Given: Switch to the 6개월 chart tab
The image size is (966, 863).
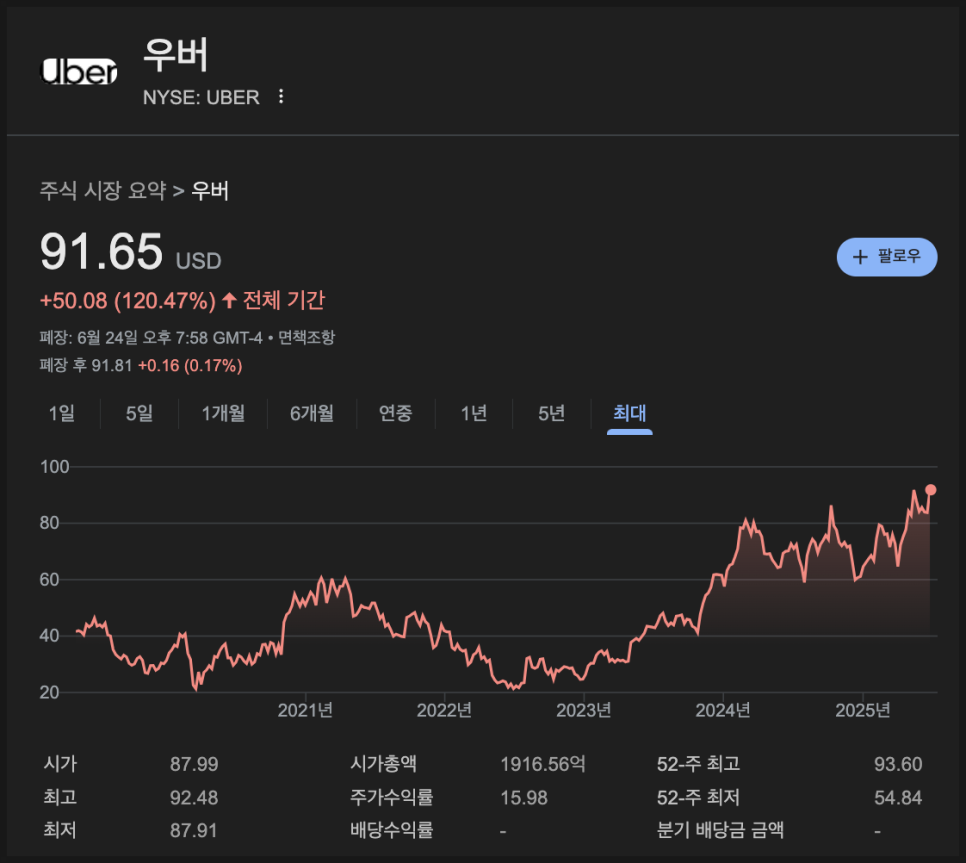Looking at the screenshot, I should [312, 413].
